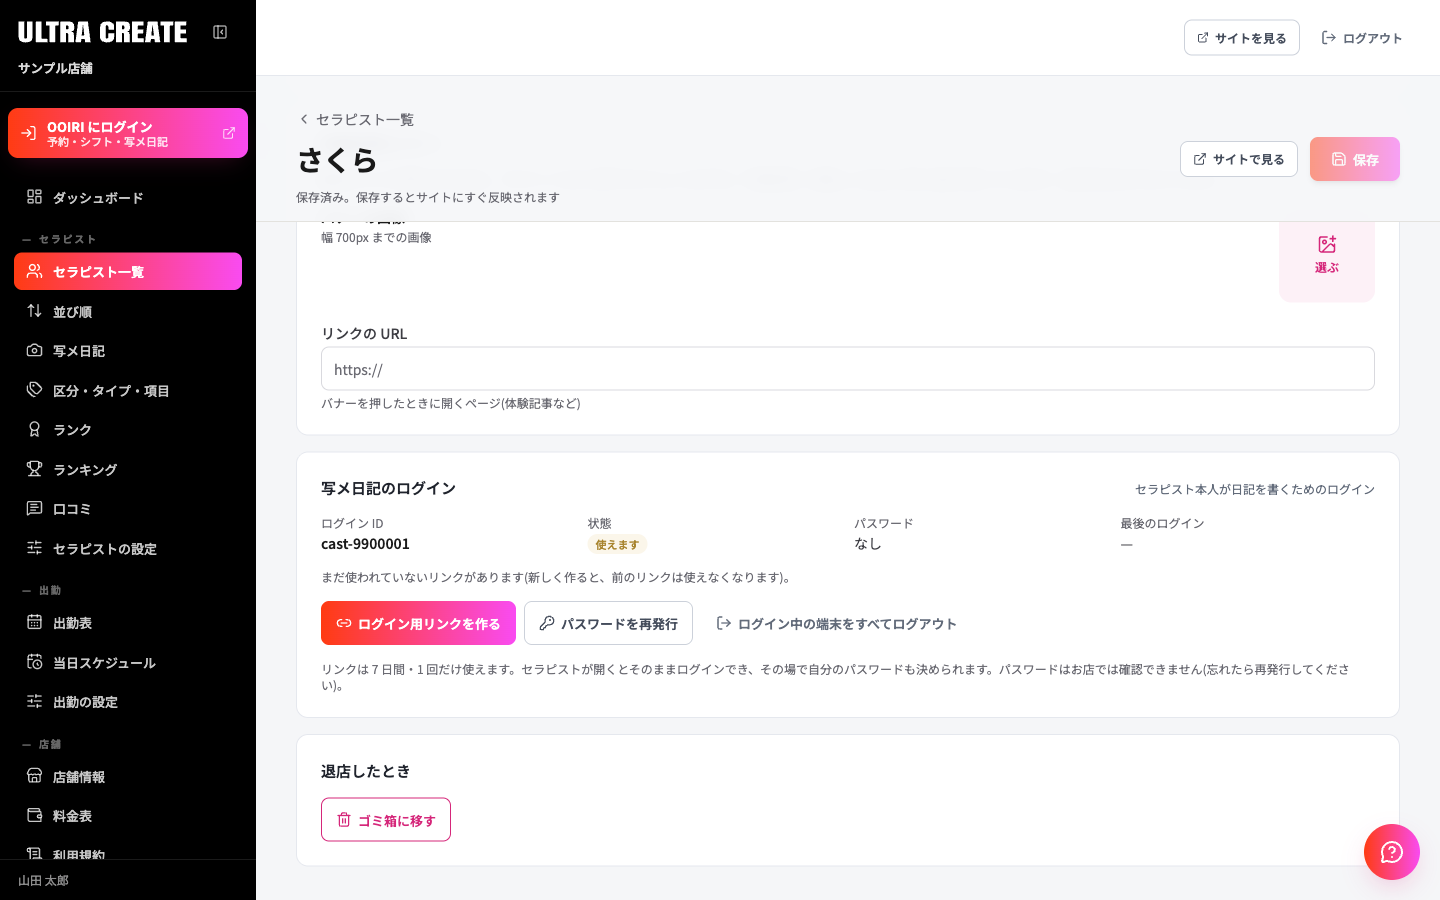This screenshot has width=1440, height=900.
Task: Click the 当日スケジュール calendar-clock icon
Action: pyautogui.click(x=34, y=662)
